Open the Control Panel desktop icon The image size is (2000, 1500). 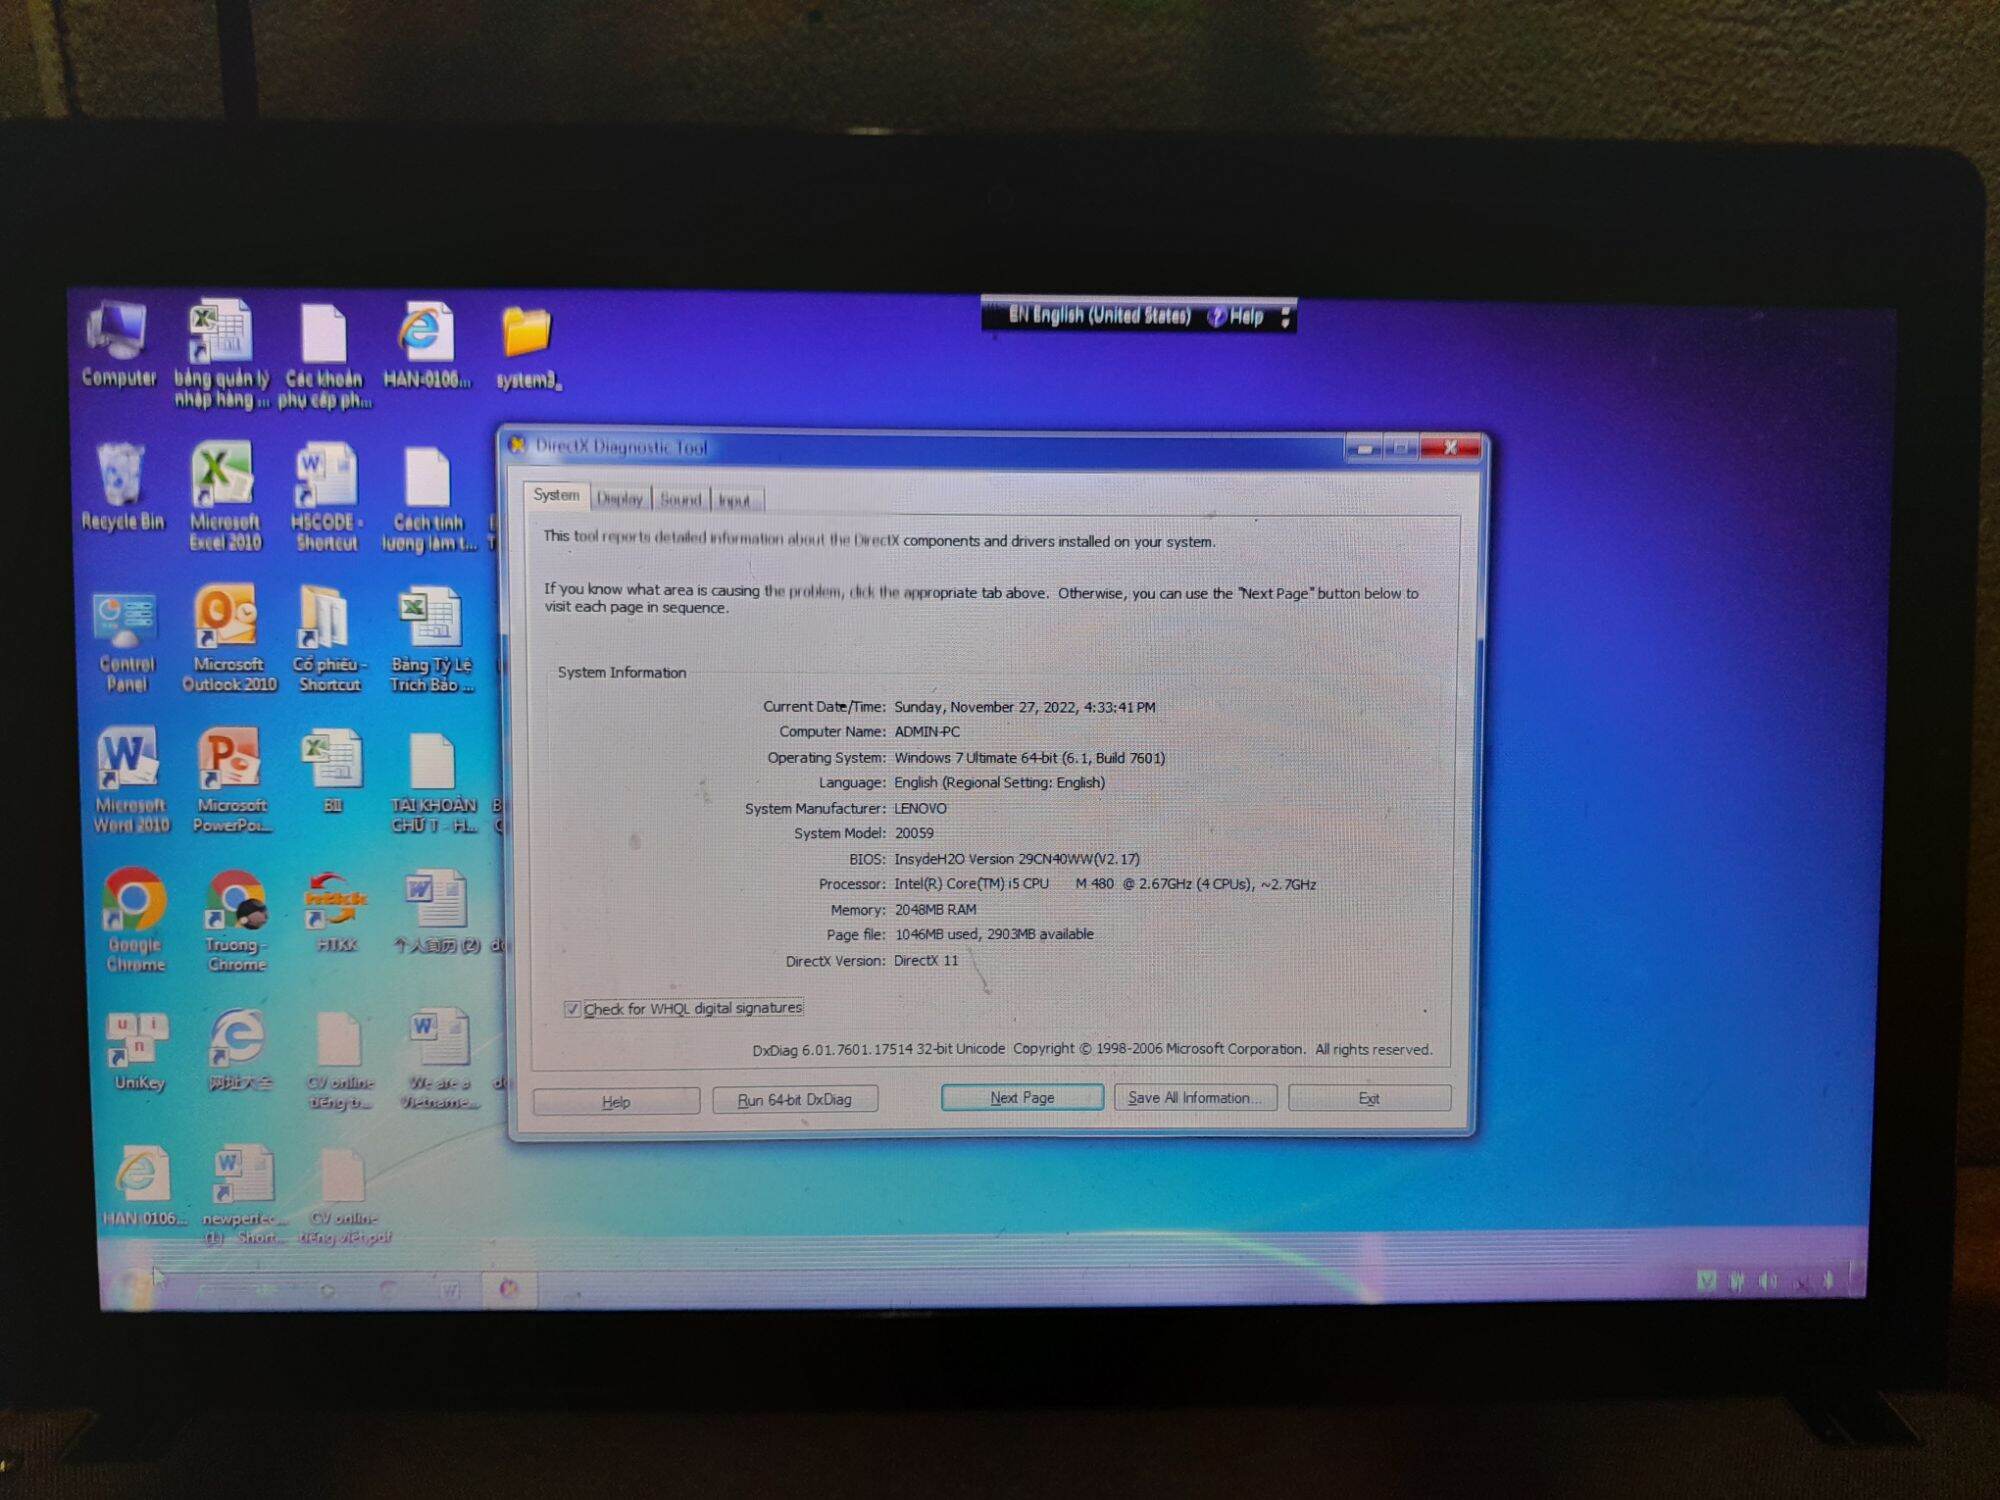coord(126,642)
